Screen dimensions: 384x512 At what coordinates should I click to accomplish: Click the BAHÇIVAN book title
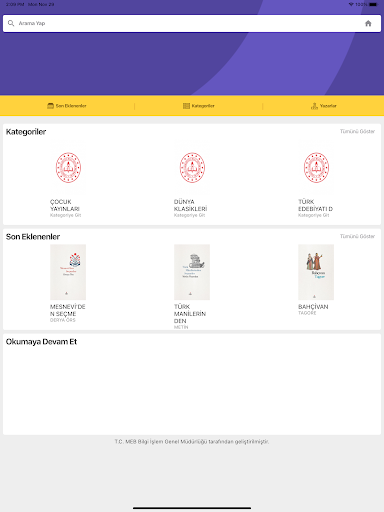click(x=313, y=307)
